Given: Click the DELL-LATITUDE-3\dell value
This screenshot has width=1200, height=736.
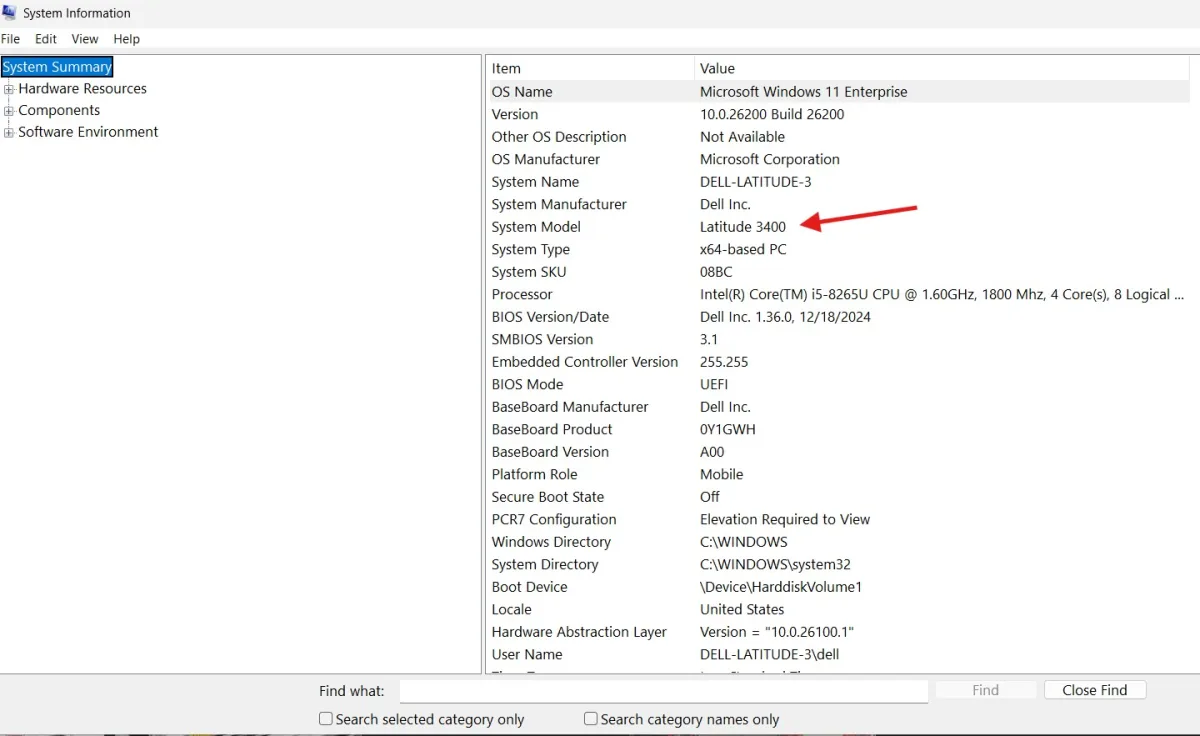Looking at the screenshot, I should [x=770, y=654].
